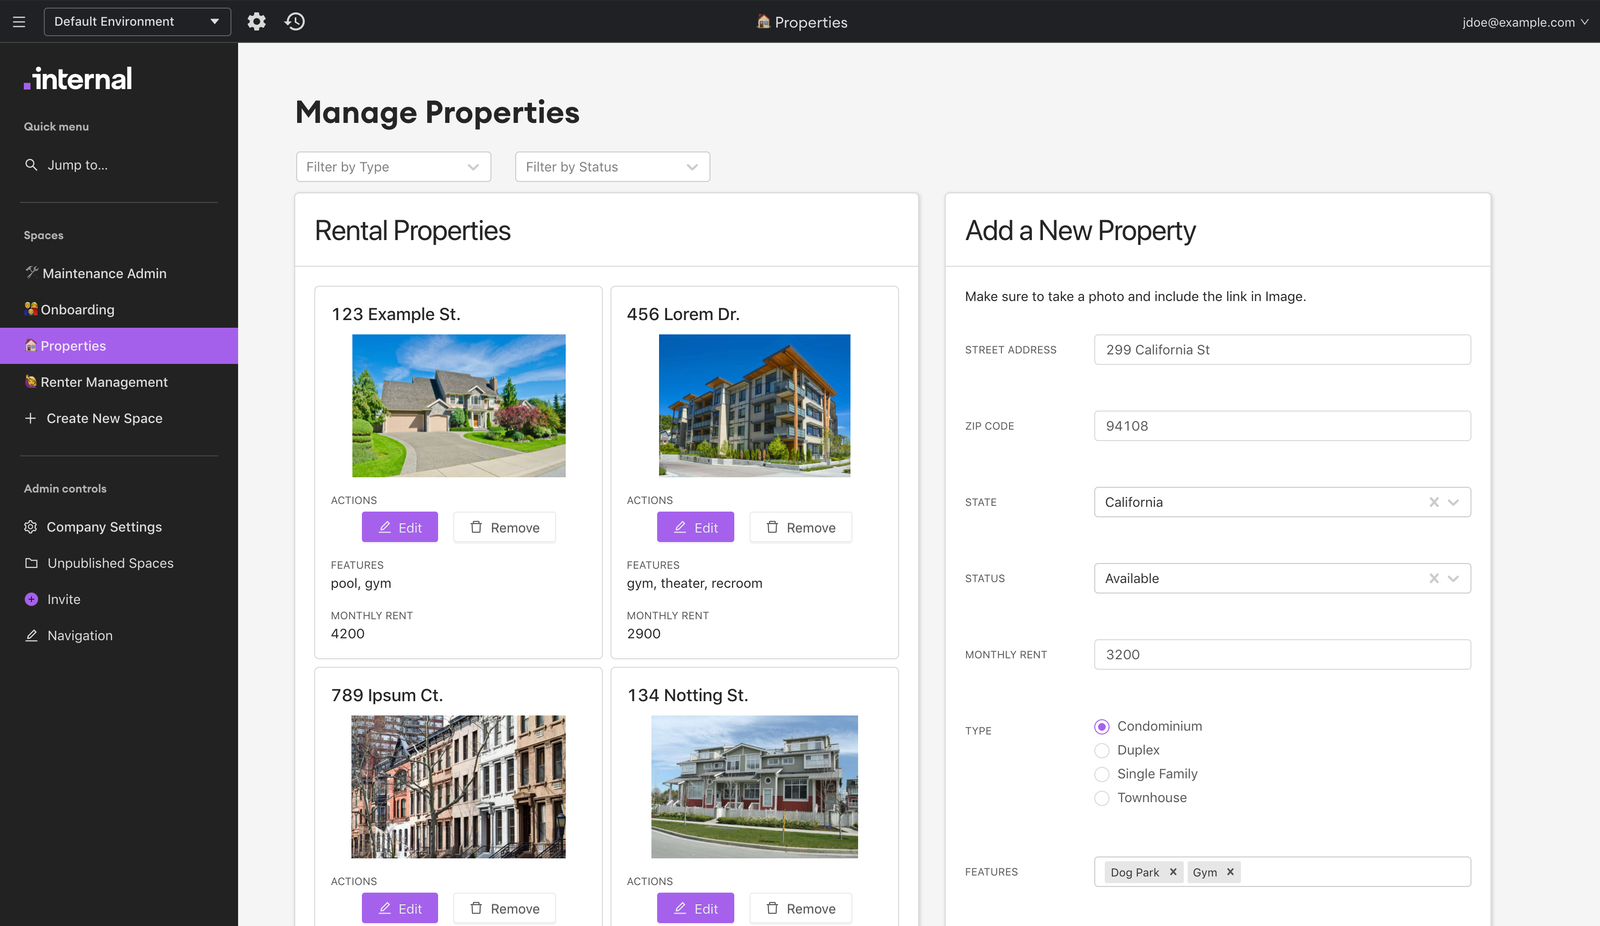
Task: Remove the Dog Park feature tag
Action: 1173,872
